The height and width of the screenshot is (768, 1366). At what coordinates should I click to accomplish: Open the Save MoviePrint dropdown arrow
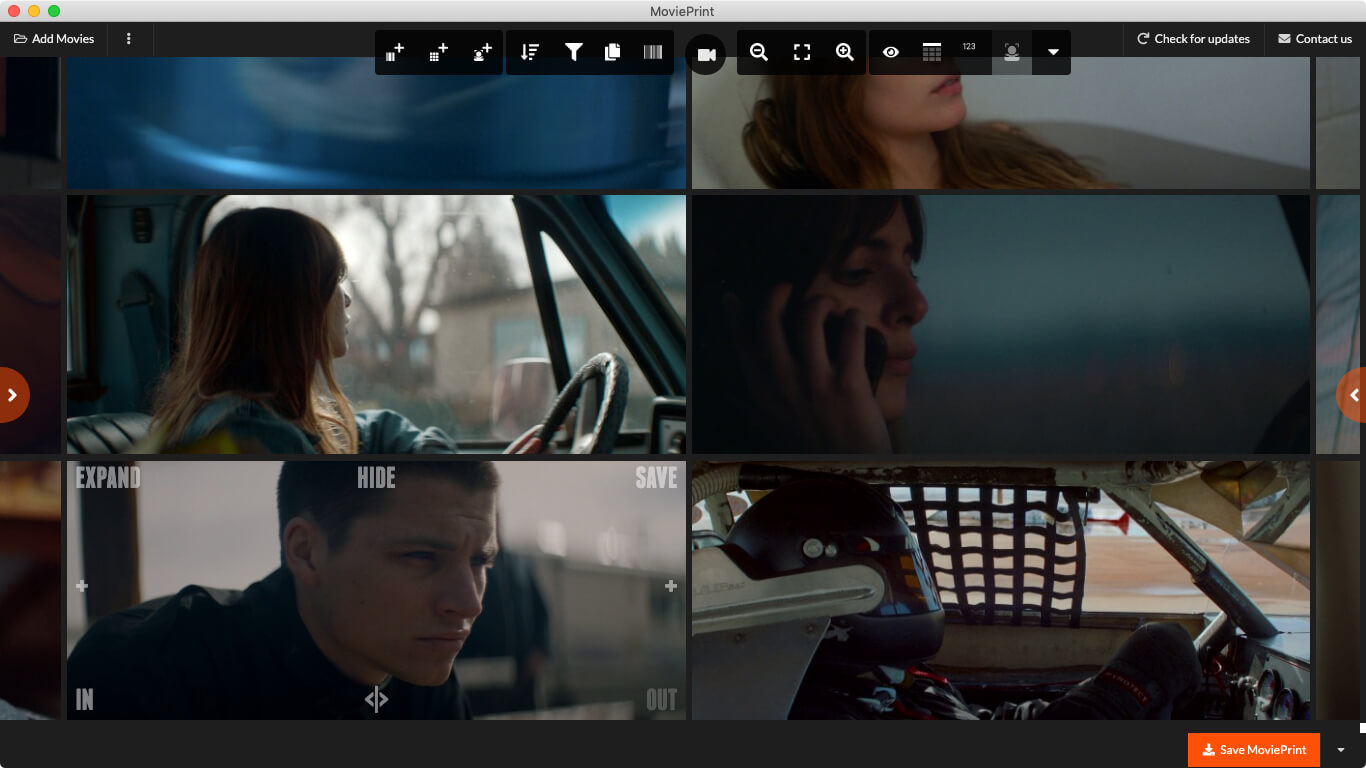(x=1341, y=750)
